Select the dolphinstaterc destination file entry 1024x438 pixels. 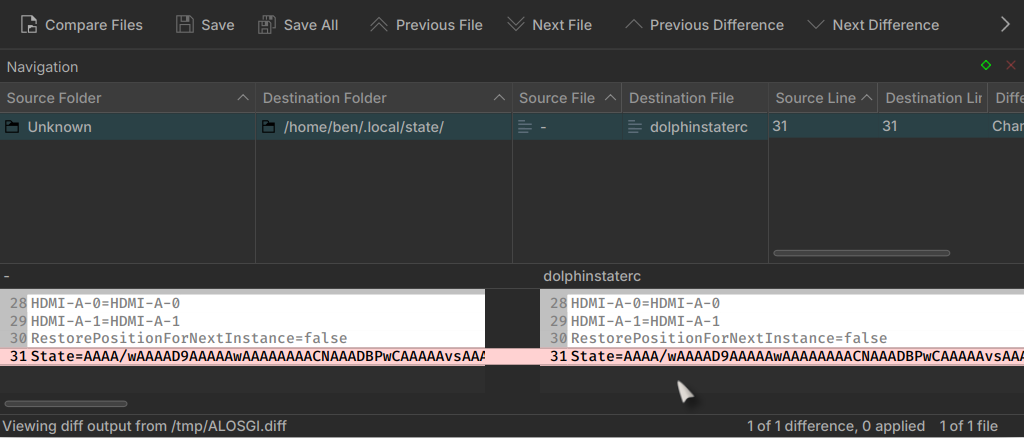point(698,127)
